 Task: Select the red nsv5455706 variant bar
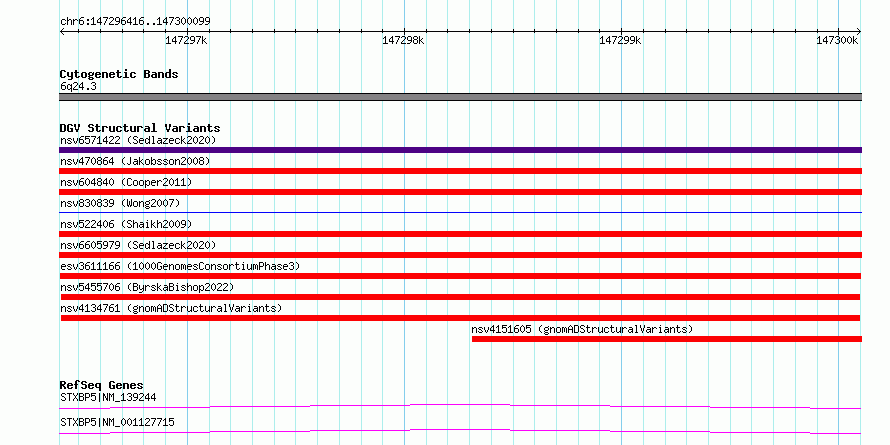click(x=460, y=297)
